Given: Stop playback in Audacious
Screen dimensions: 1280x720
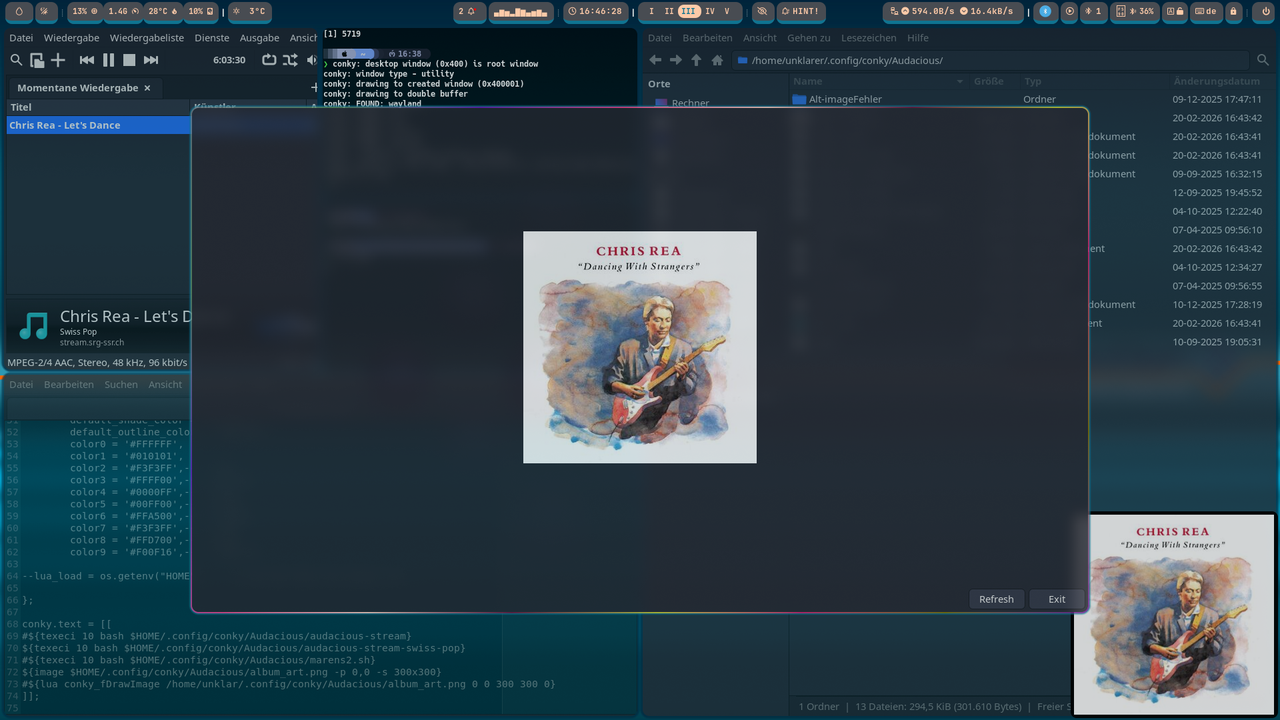Looking at the screenshot, I should (x=129, y=60).
